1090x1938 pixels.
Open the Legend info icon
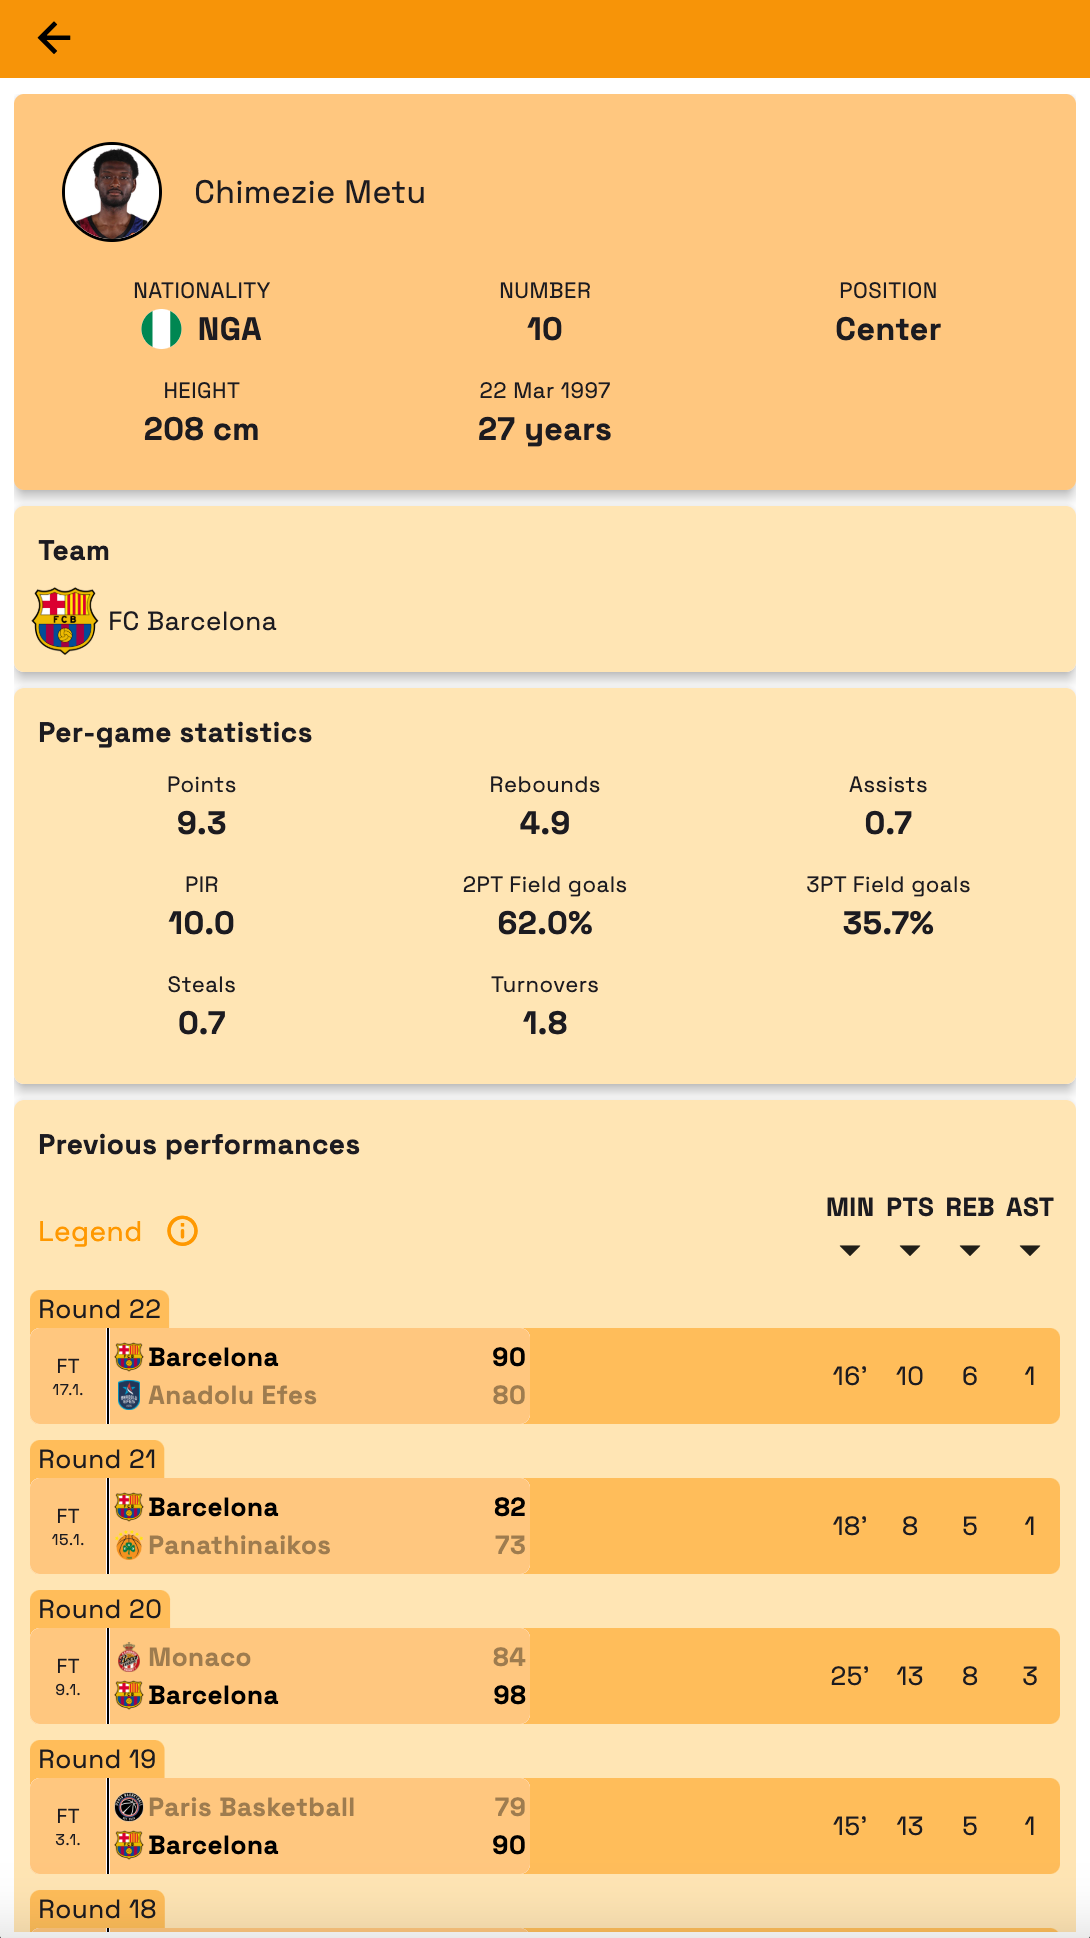(x=182, y=1231)
